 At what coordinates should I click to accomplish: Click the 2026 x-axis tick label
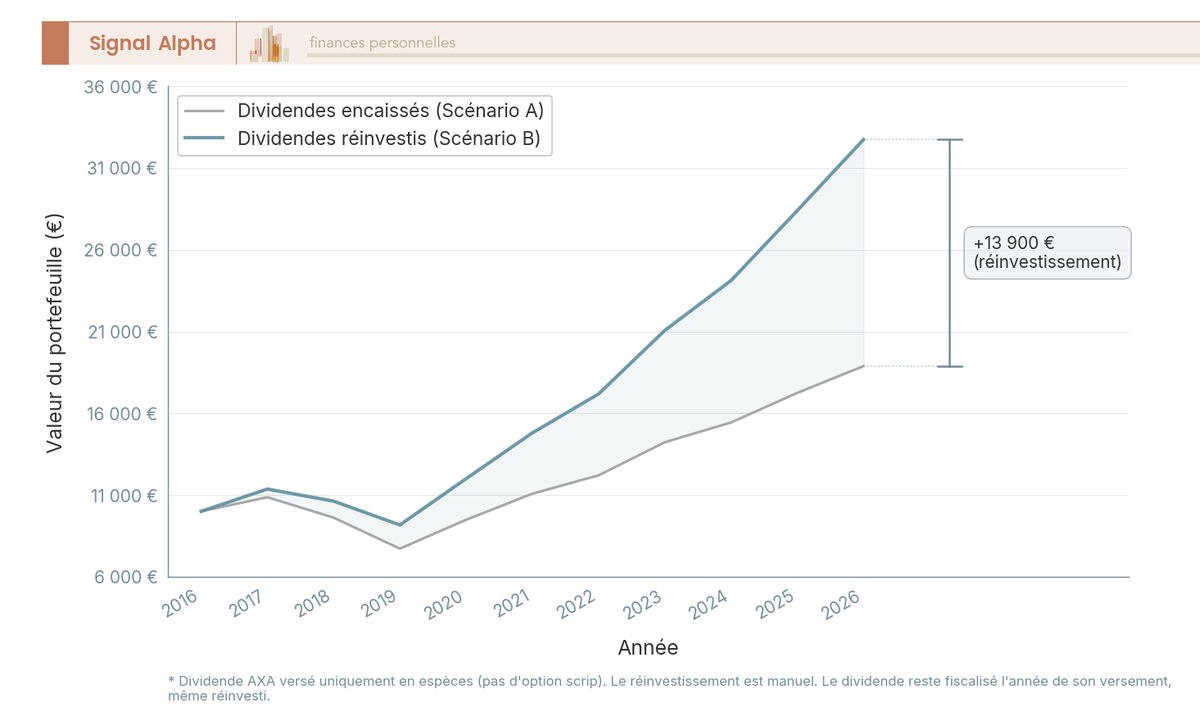point(841,604)
